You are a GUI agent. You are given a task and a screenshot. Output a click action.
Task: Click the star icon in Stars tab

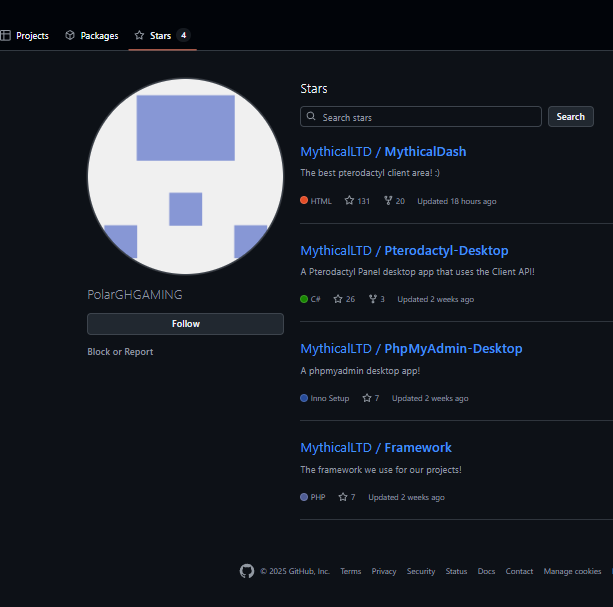click(139, 35)
